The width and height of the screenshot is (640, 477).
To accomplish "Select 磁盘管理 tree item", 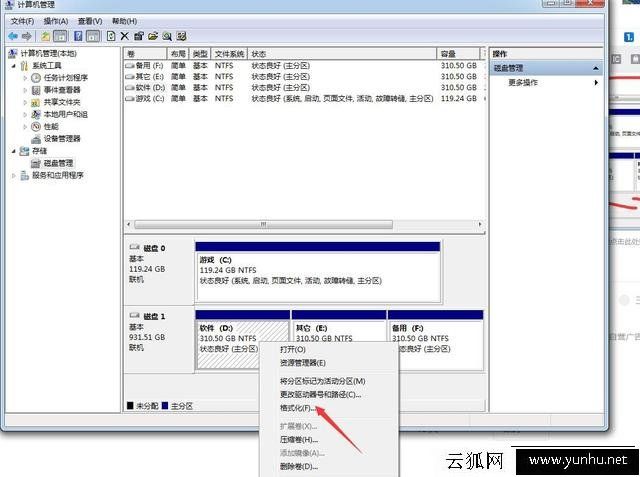I will pyautogui.click(x=58, y=163).
